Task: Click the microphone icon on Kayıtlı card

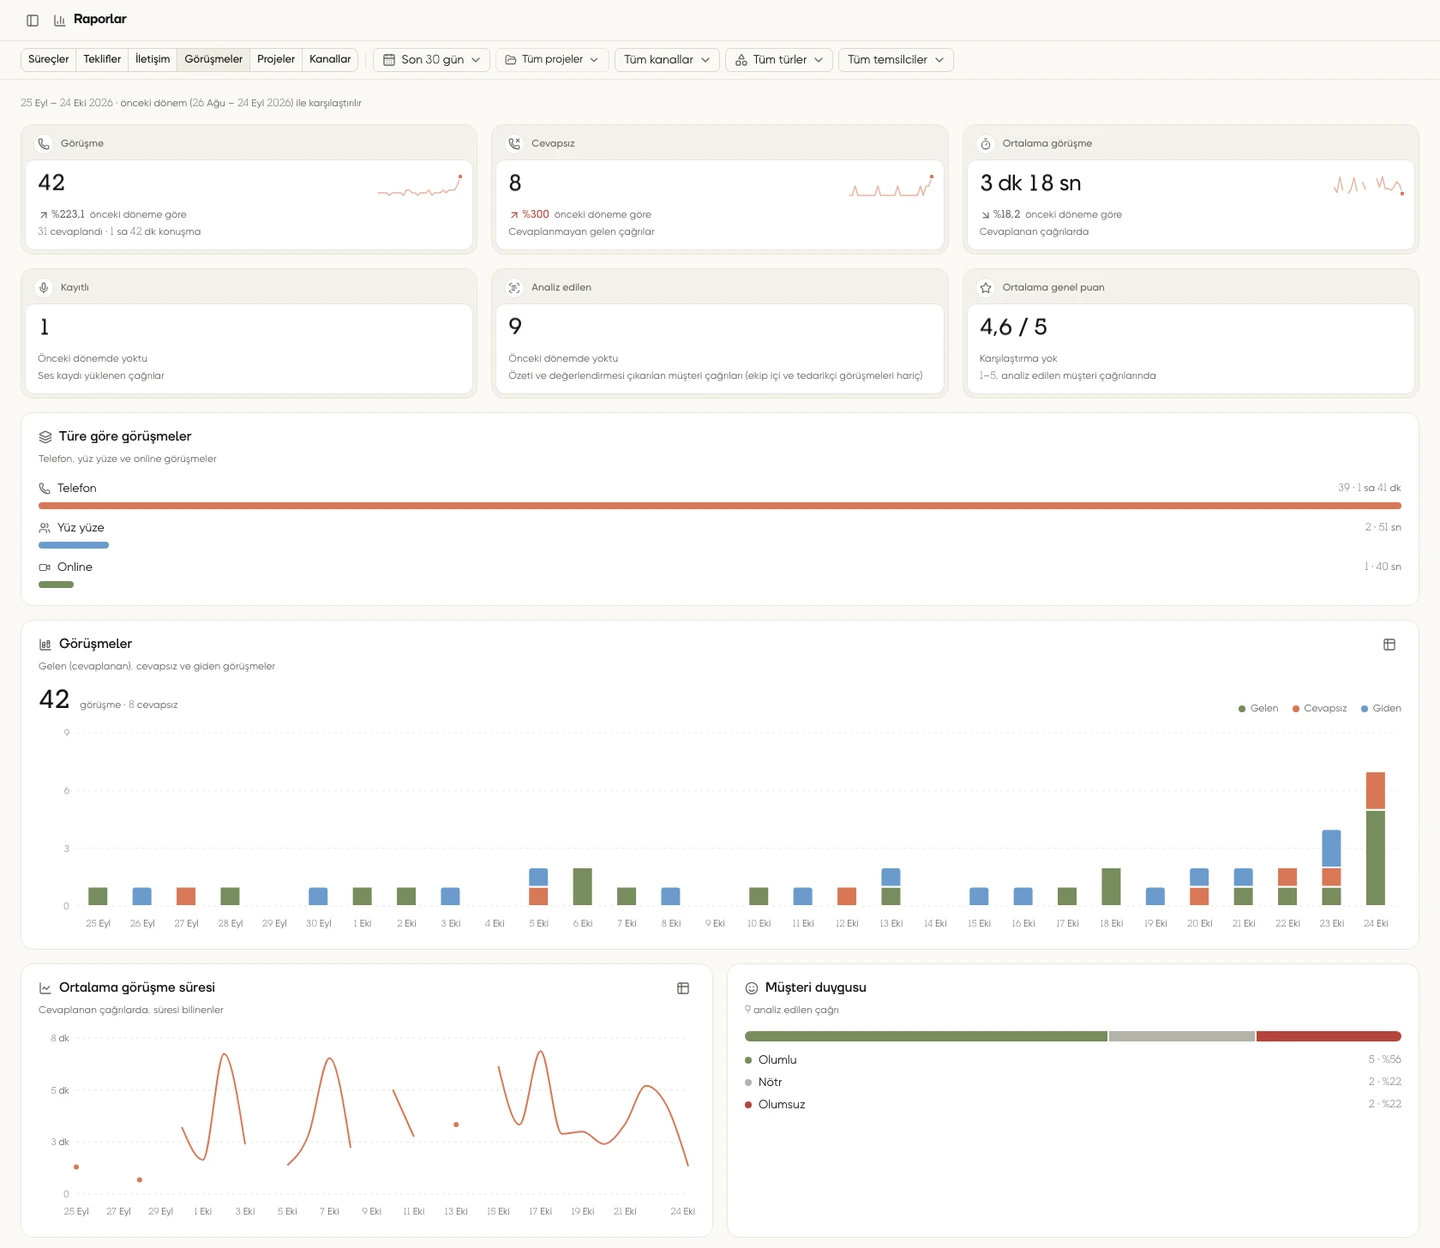Action: pyautogui.click(x=44, y=287)
